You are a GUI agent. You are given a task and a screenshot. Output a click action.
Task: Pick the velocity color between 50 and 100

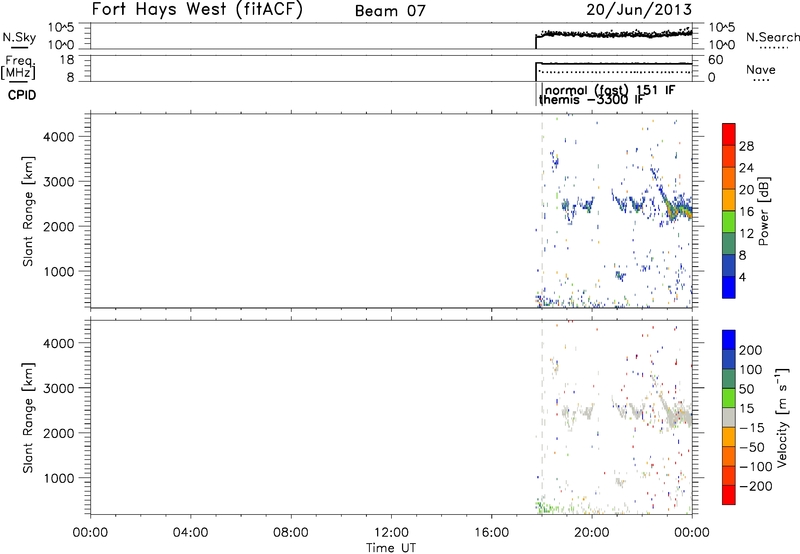[729, 379]
